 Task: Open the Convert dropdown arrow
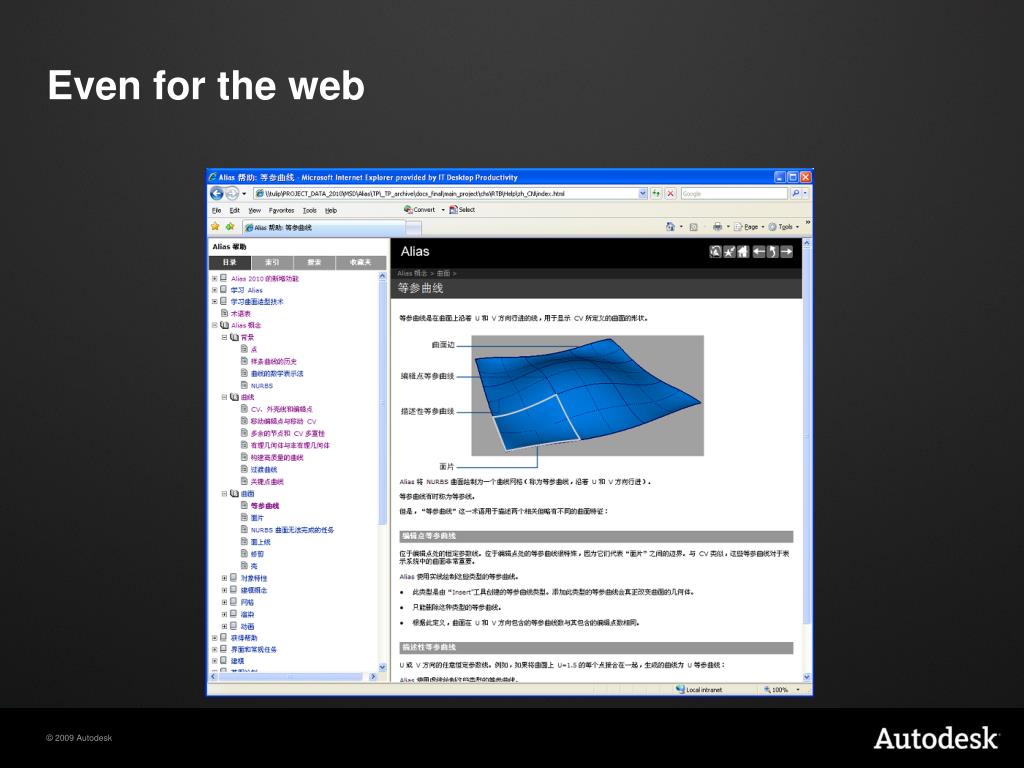coord(443,210)
